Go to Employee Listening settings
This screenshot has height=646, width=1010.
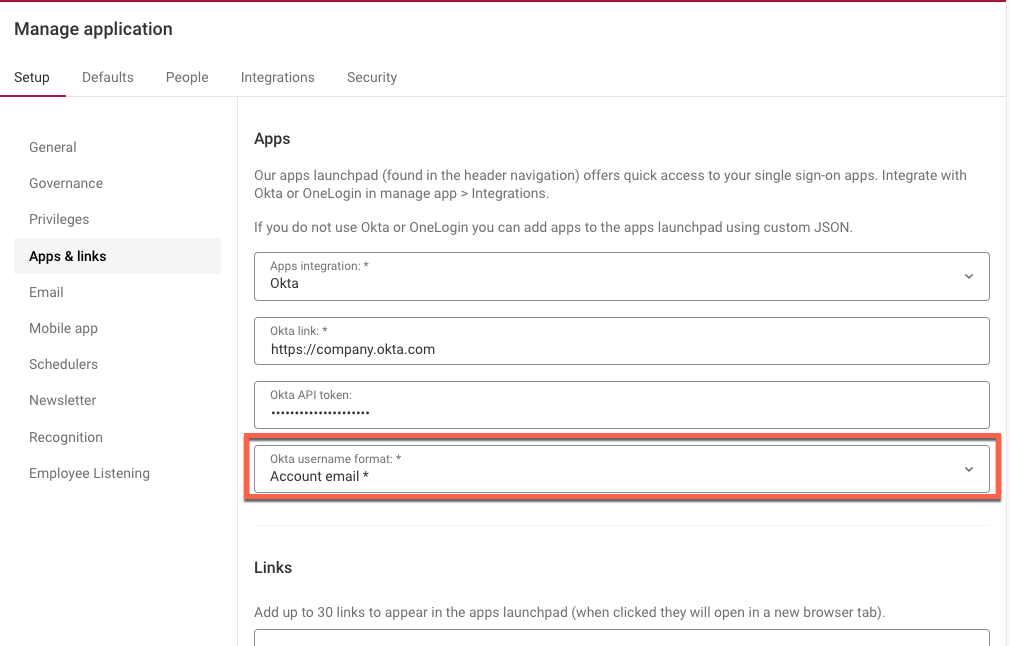(89, 473)
